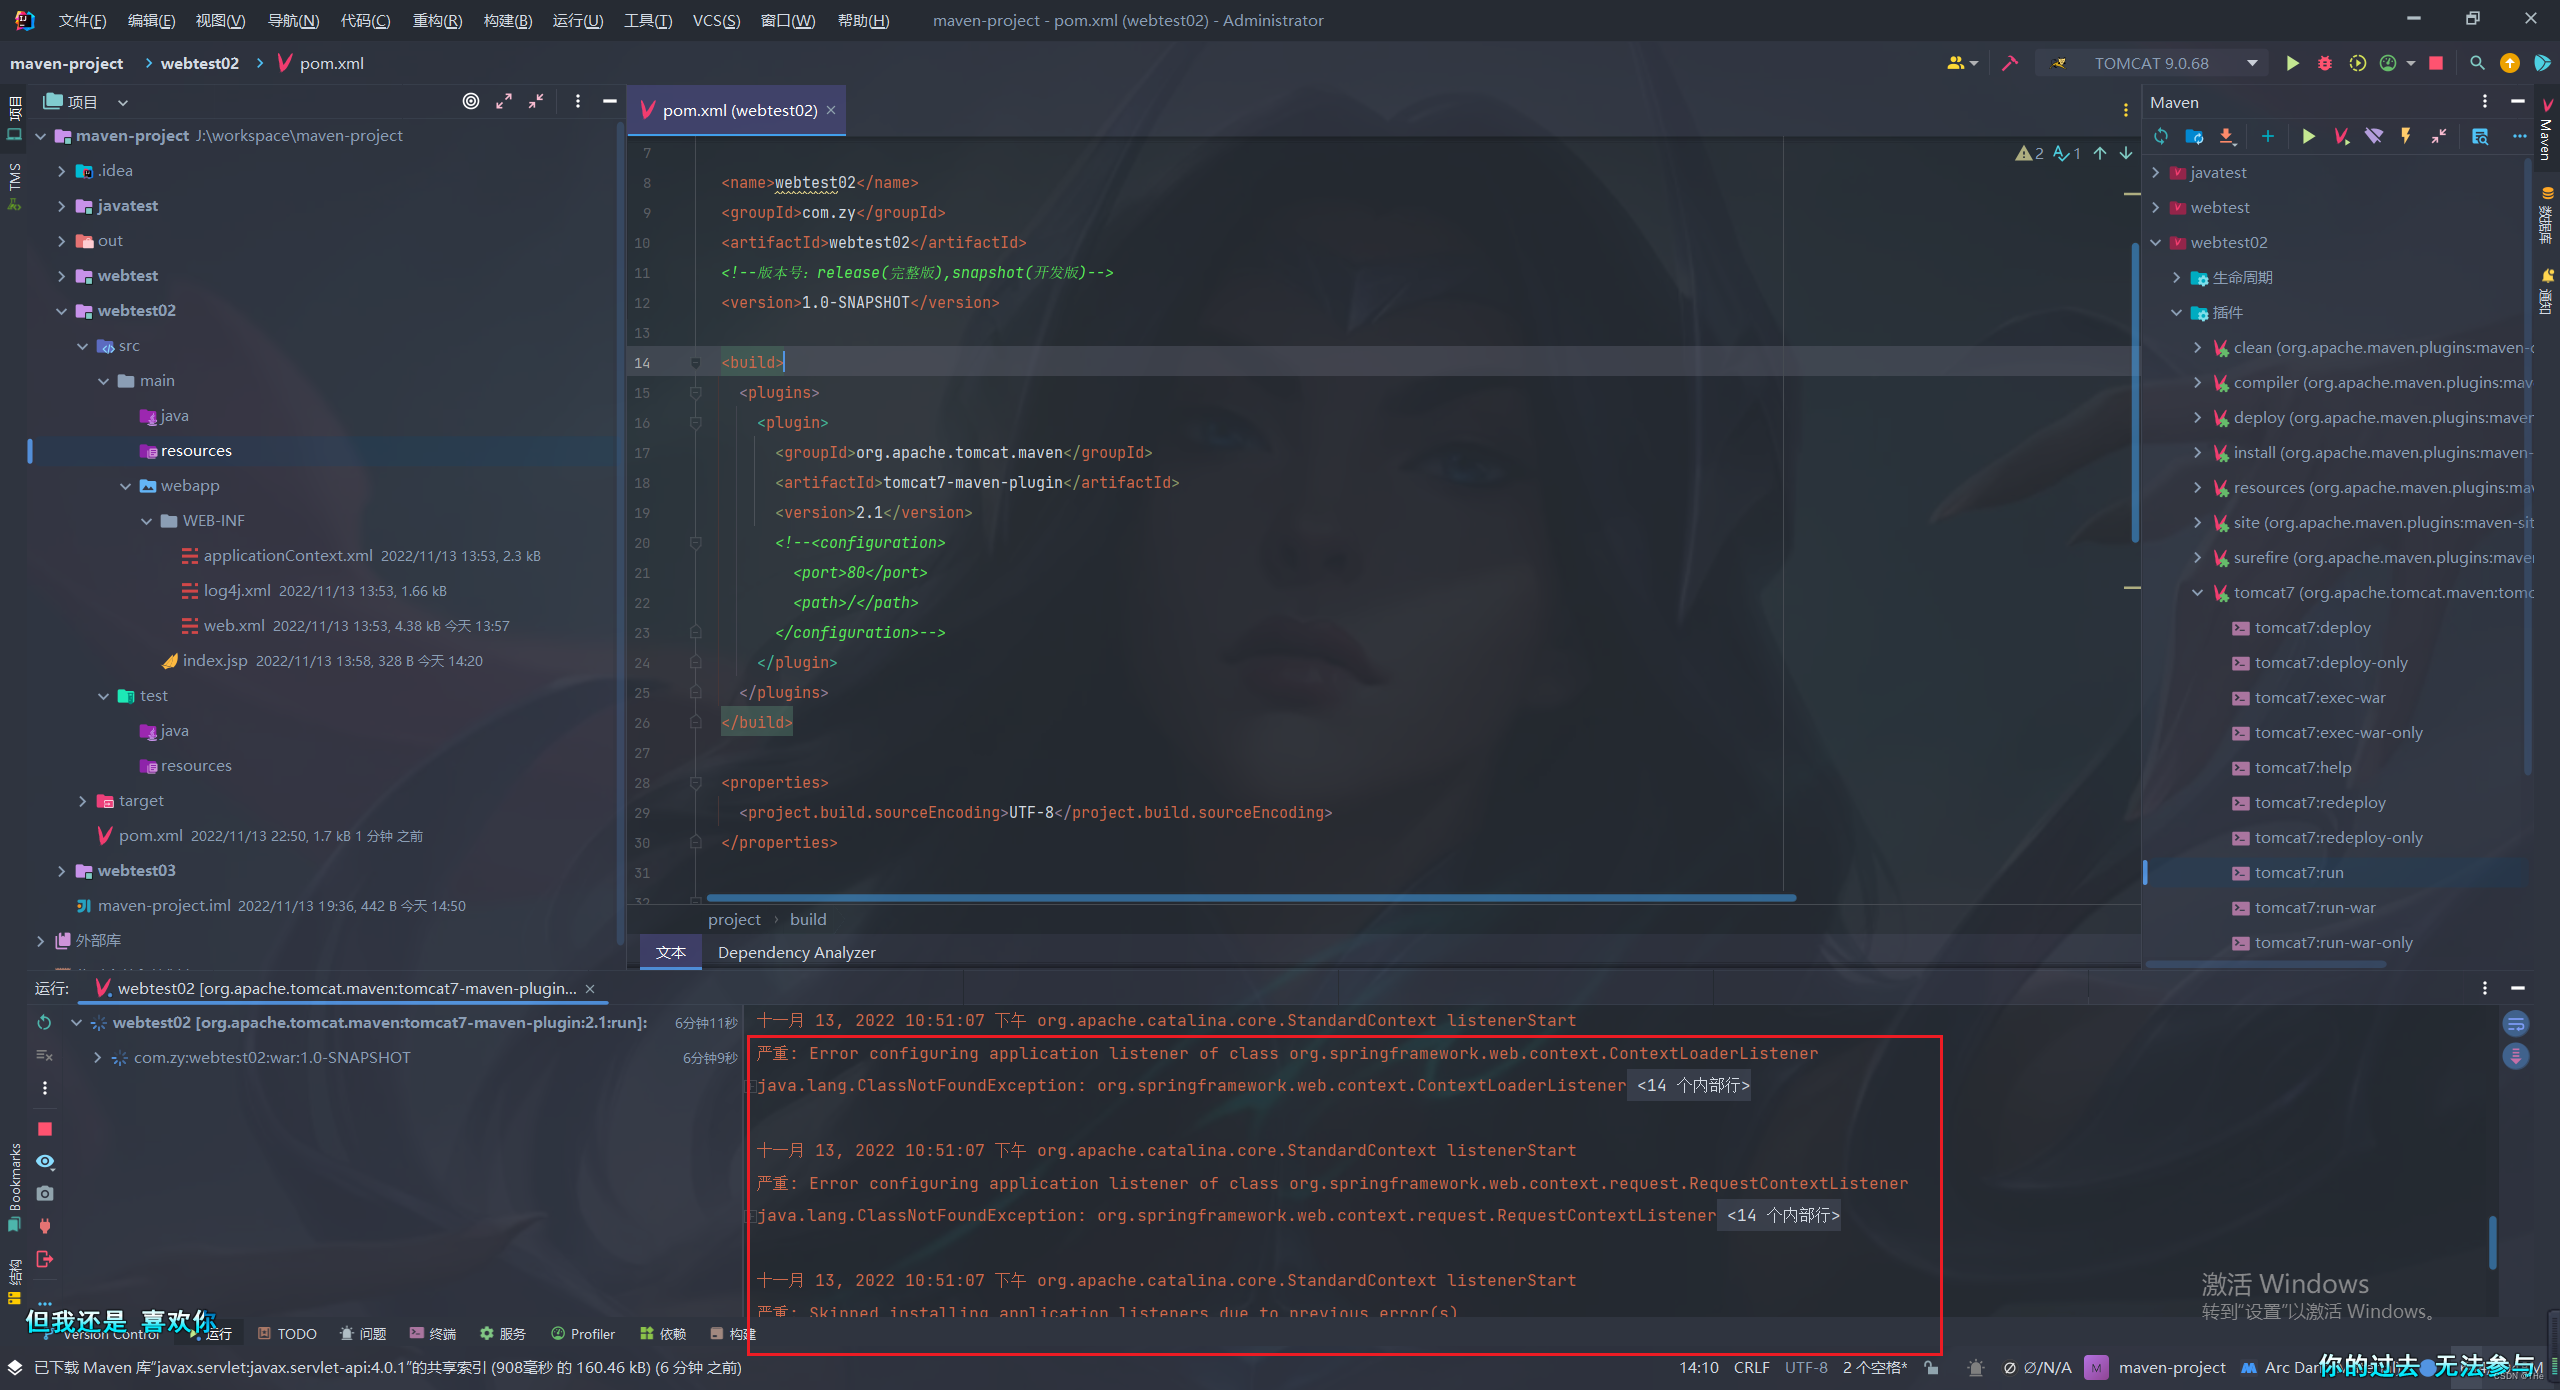This screenshot has width=2560, height=1390.
Task: Select tomcat7:redeploy goal in Maven tree
Action: (x=2319, y=803)
